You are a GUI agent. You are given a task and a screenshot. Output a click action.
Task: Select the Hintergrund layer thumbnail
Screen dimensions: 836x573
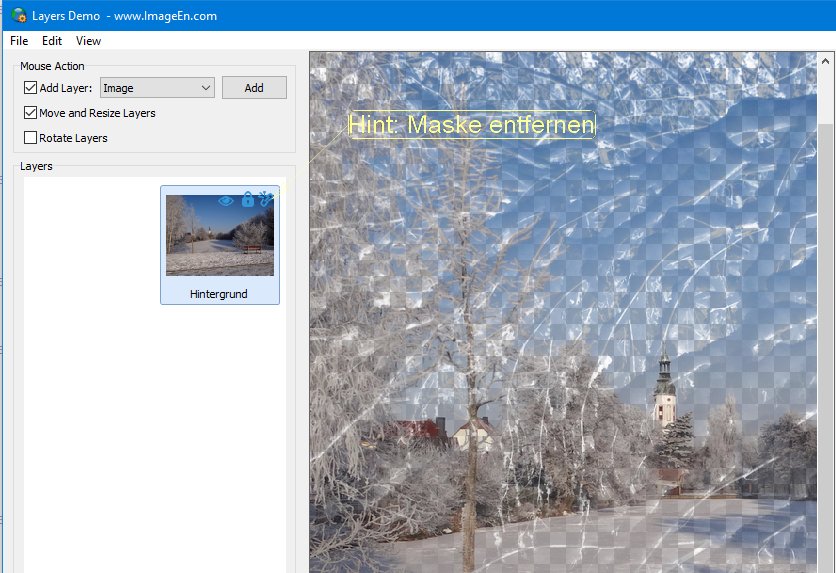(x=220, y=235)
